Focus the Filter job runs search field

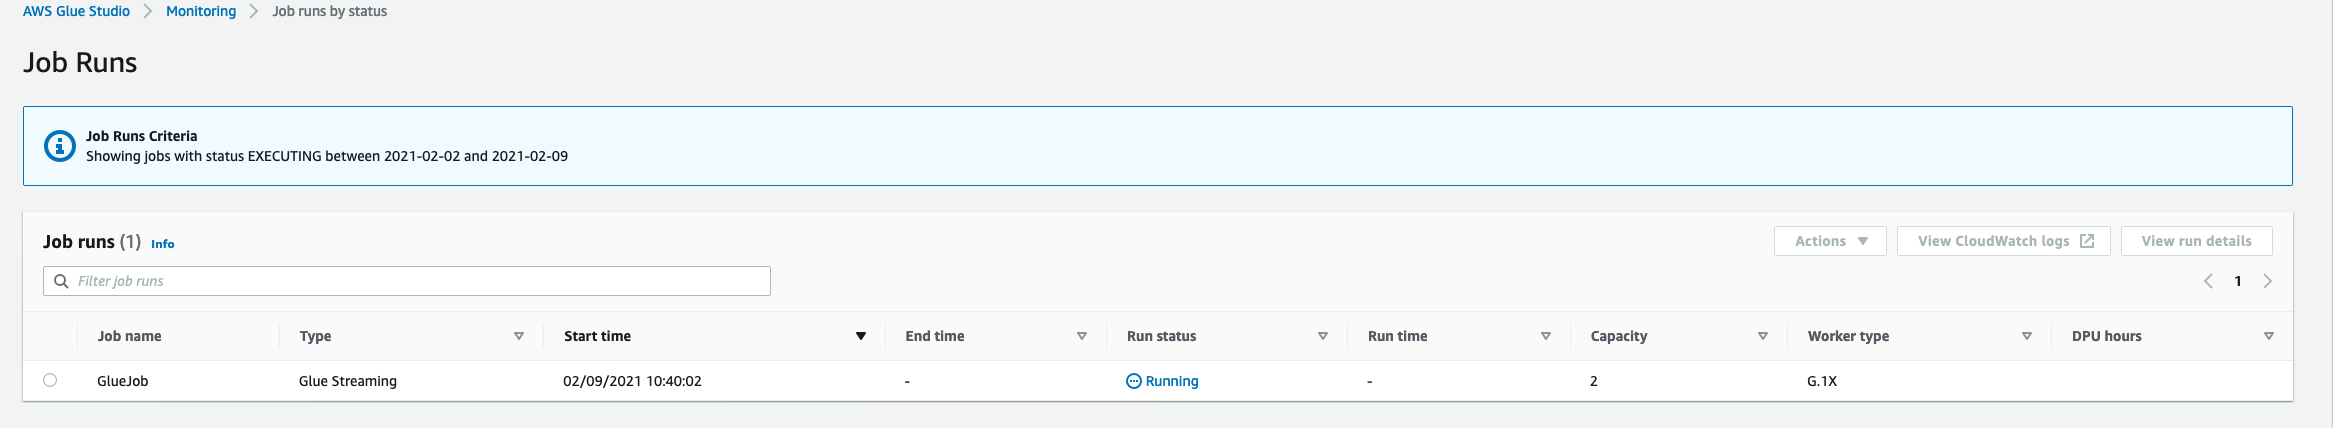pyautogui.click(x=420, y=281)
